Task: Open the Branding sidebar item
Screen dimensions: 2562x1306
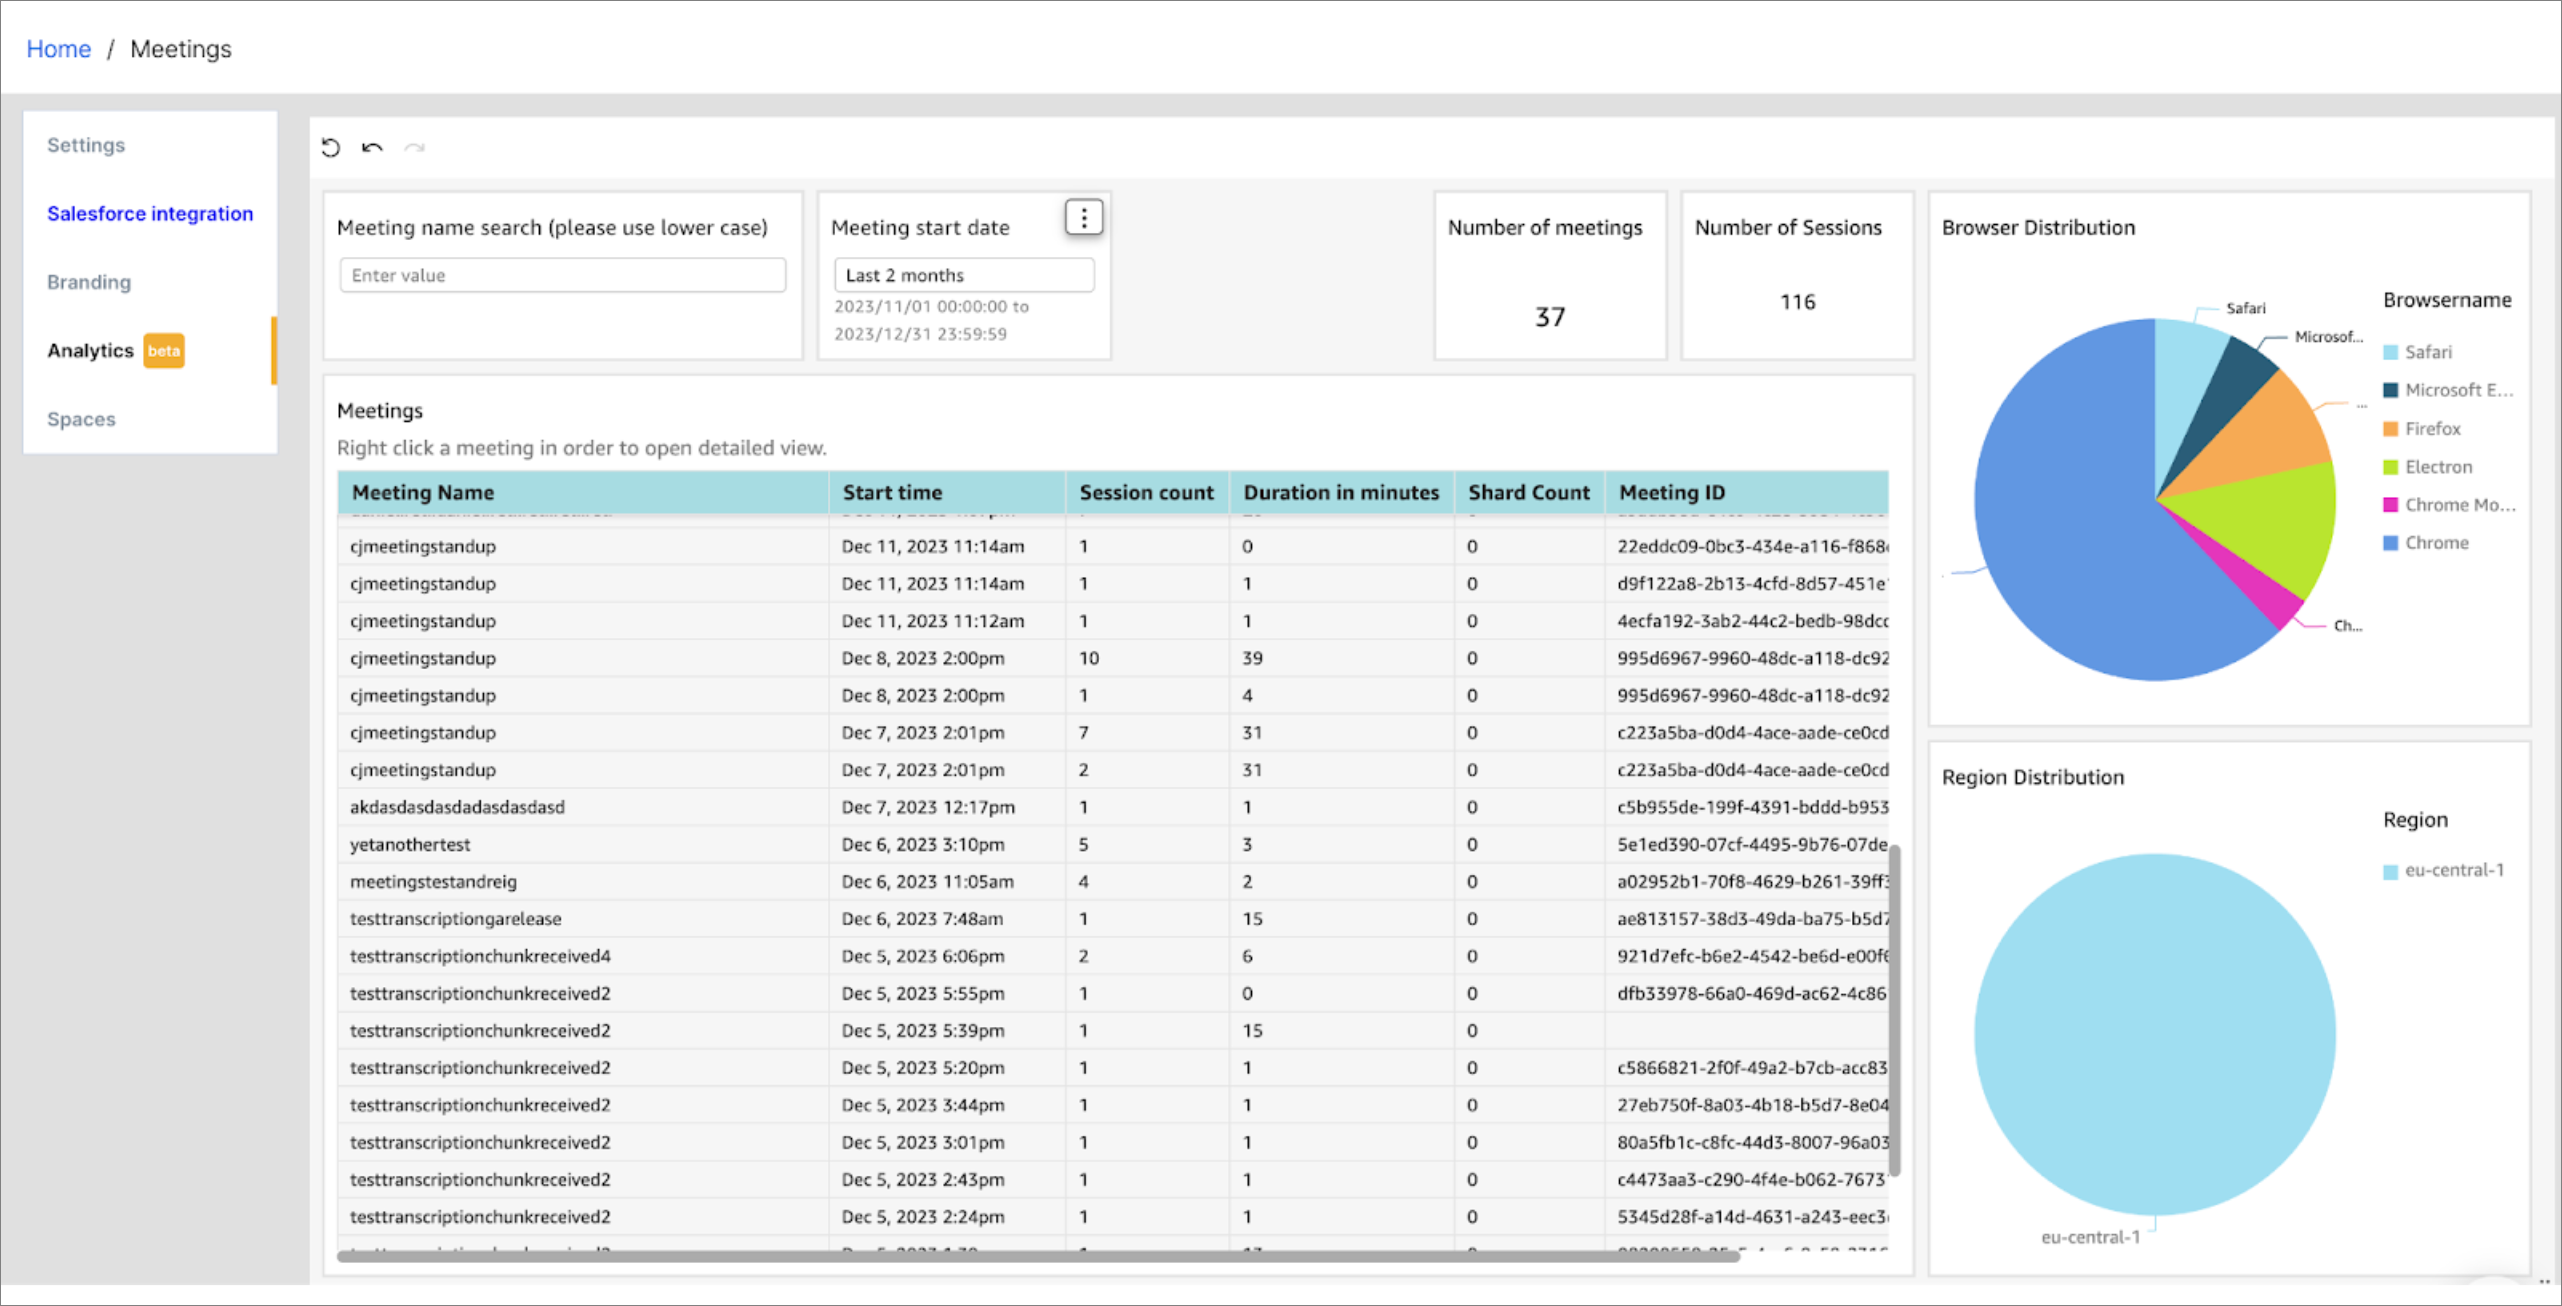Action: coord(89,282)
